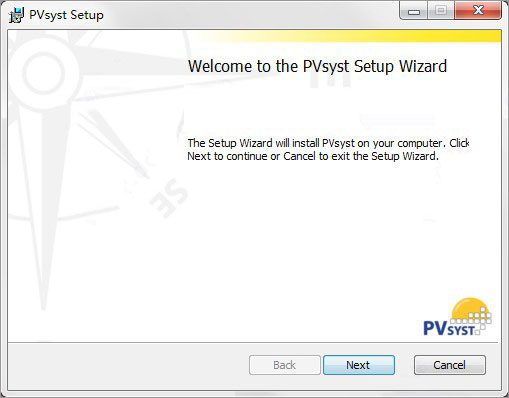Minimize the PVsyst Setup window
The image size is (509, 398).
click(x=414, y=11)
